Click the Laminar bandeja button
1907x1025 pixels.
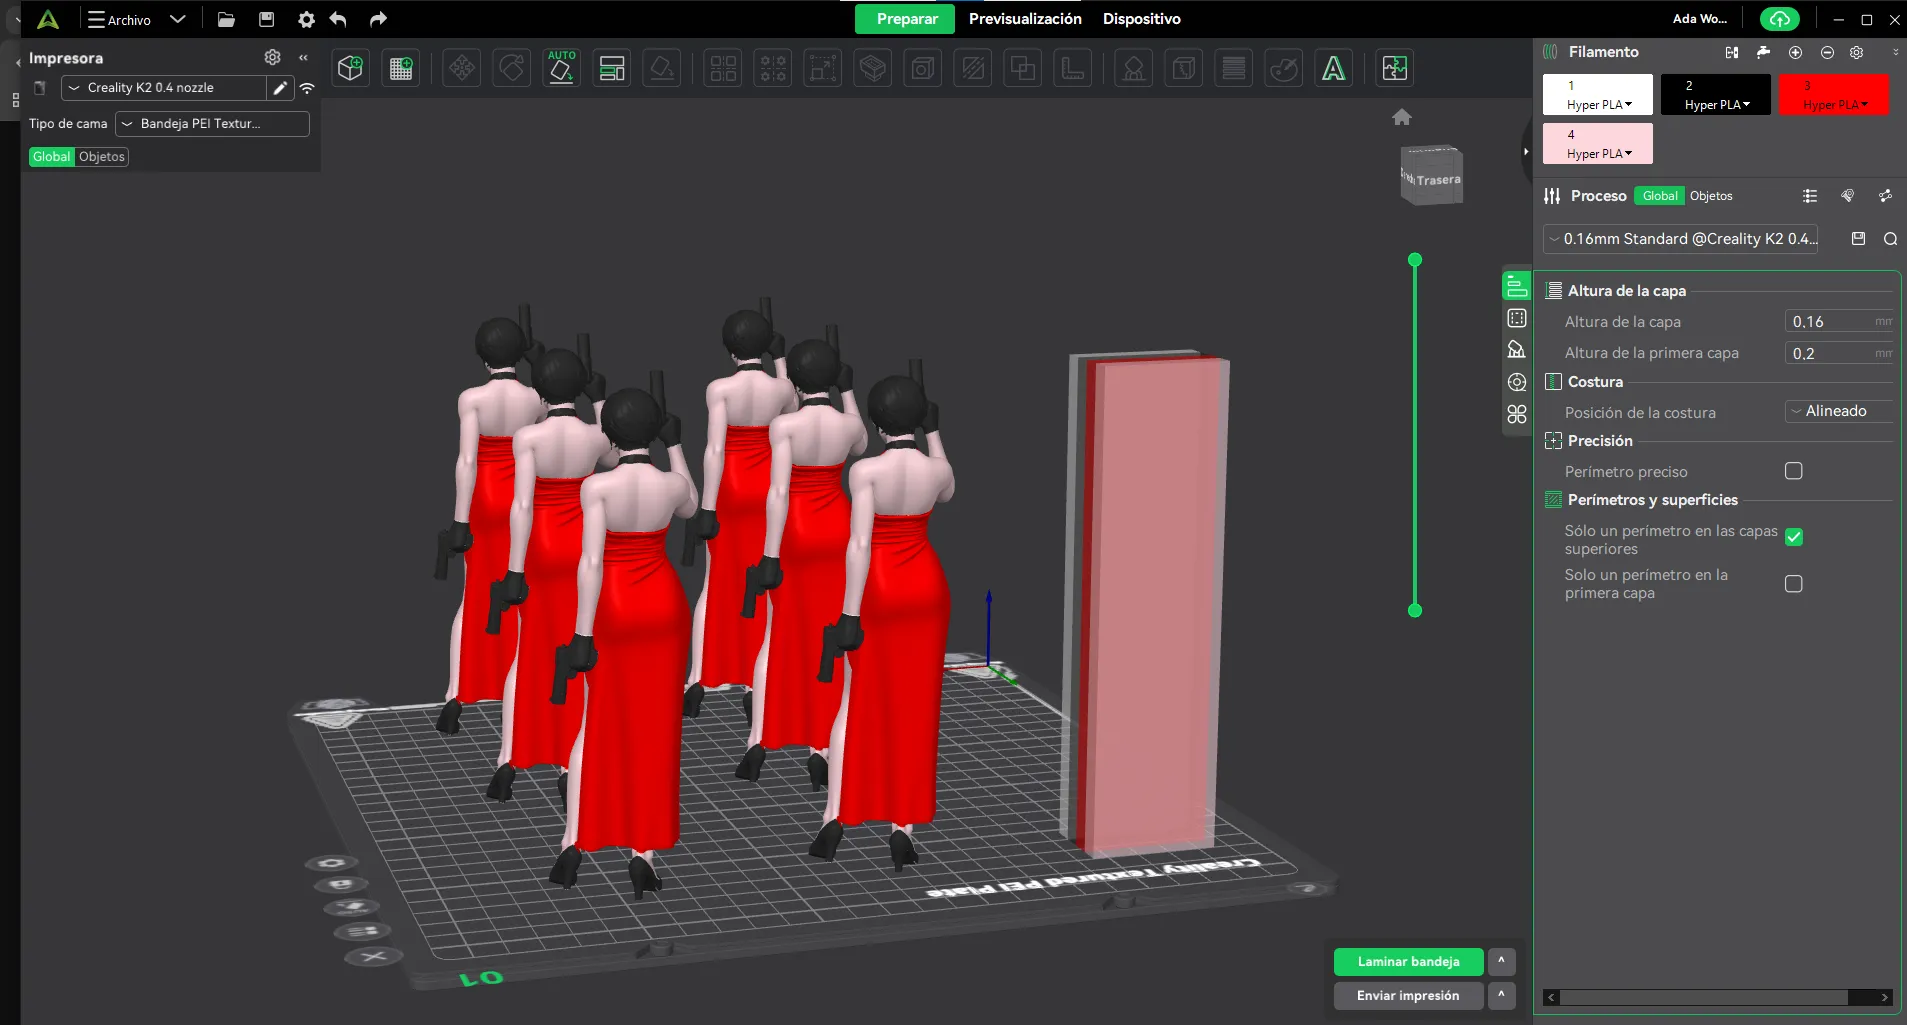coord(1407,962)
